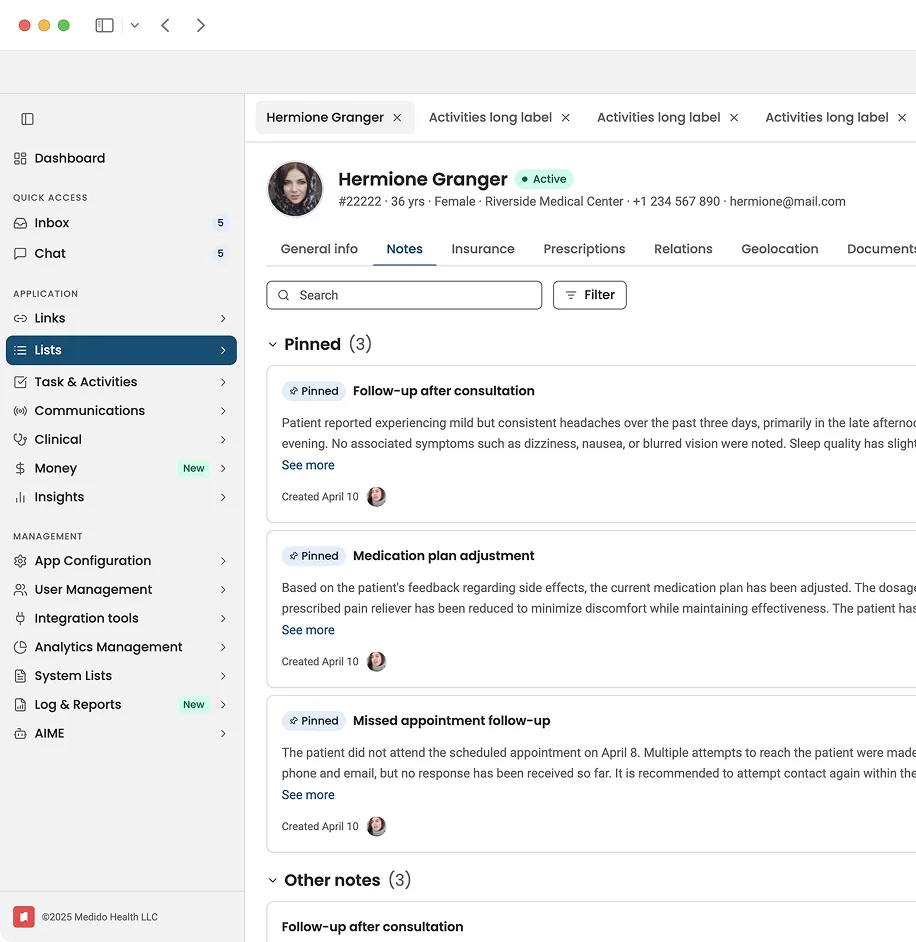Expand the Money chevron

(x=223, y=469)
